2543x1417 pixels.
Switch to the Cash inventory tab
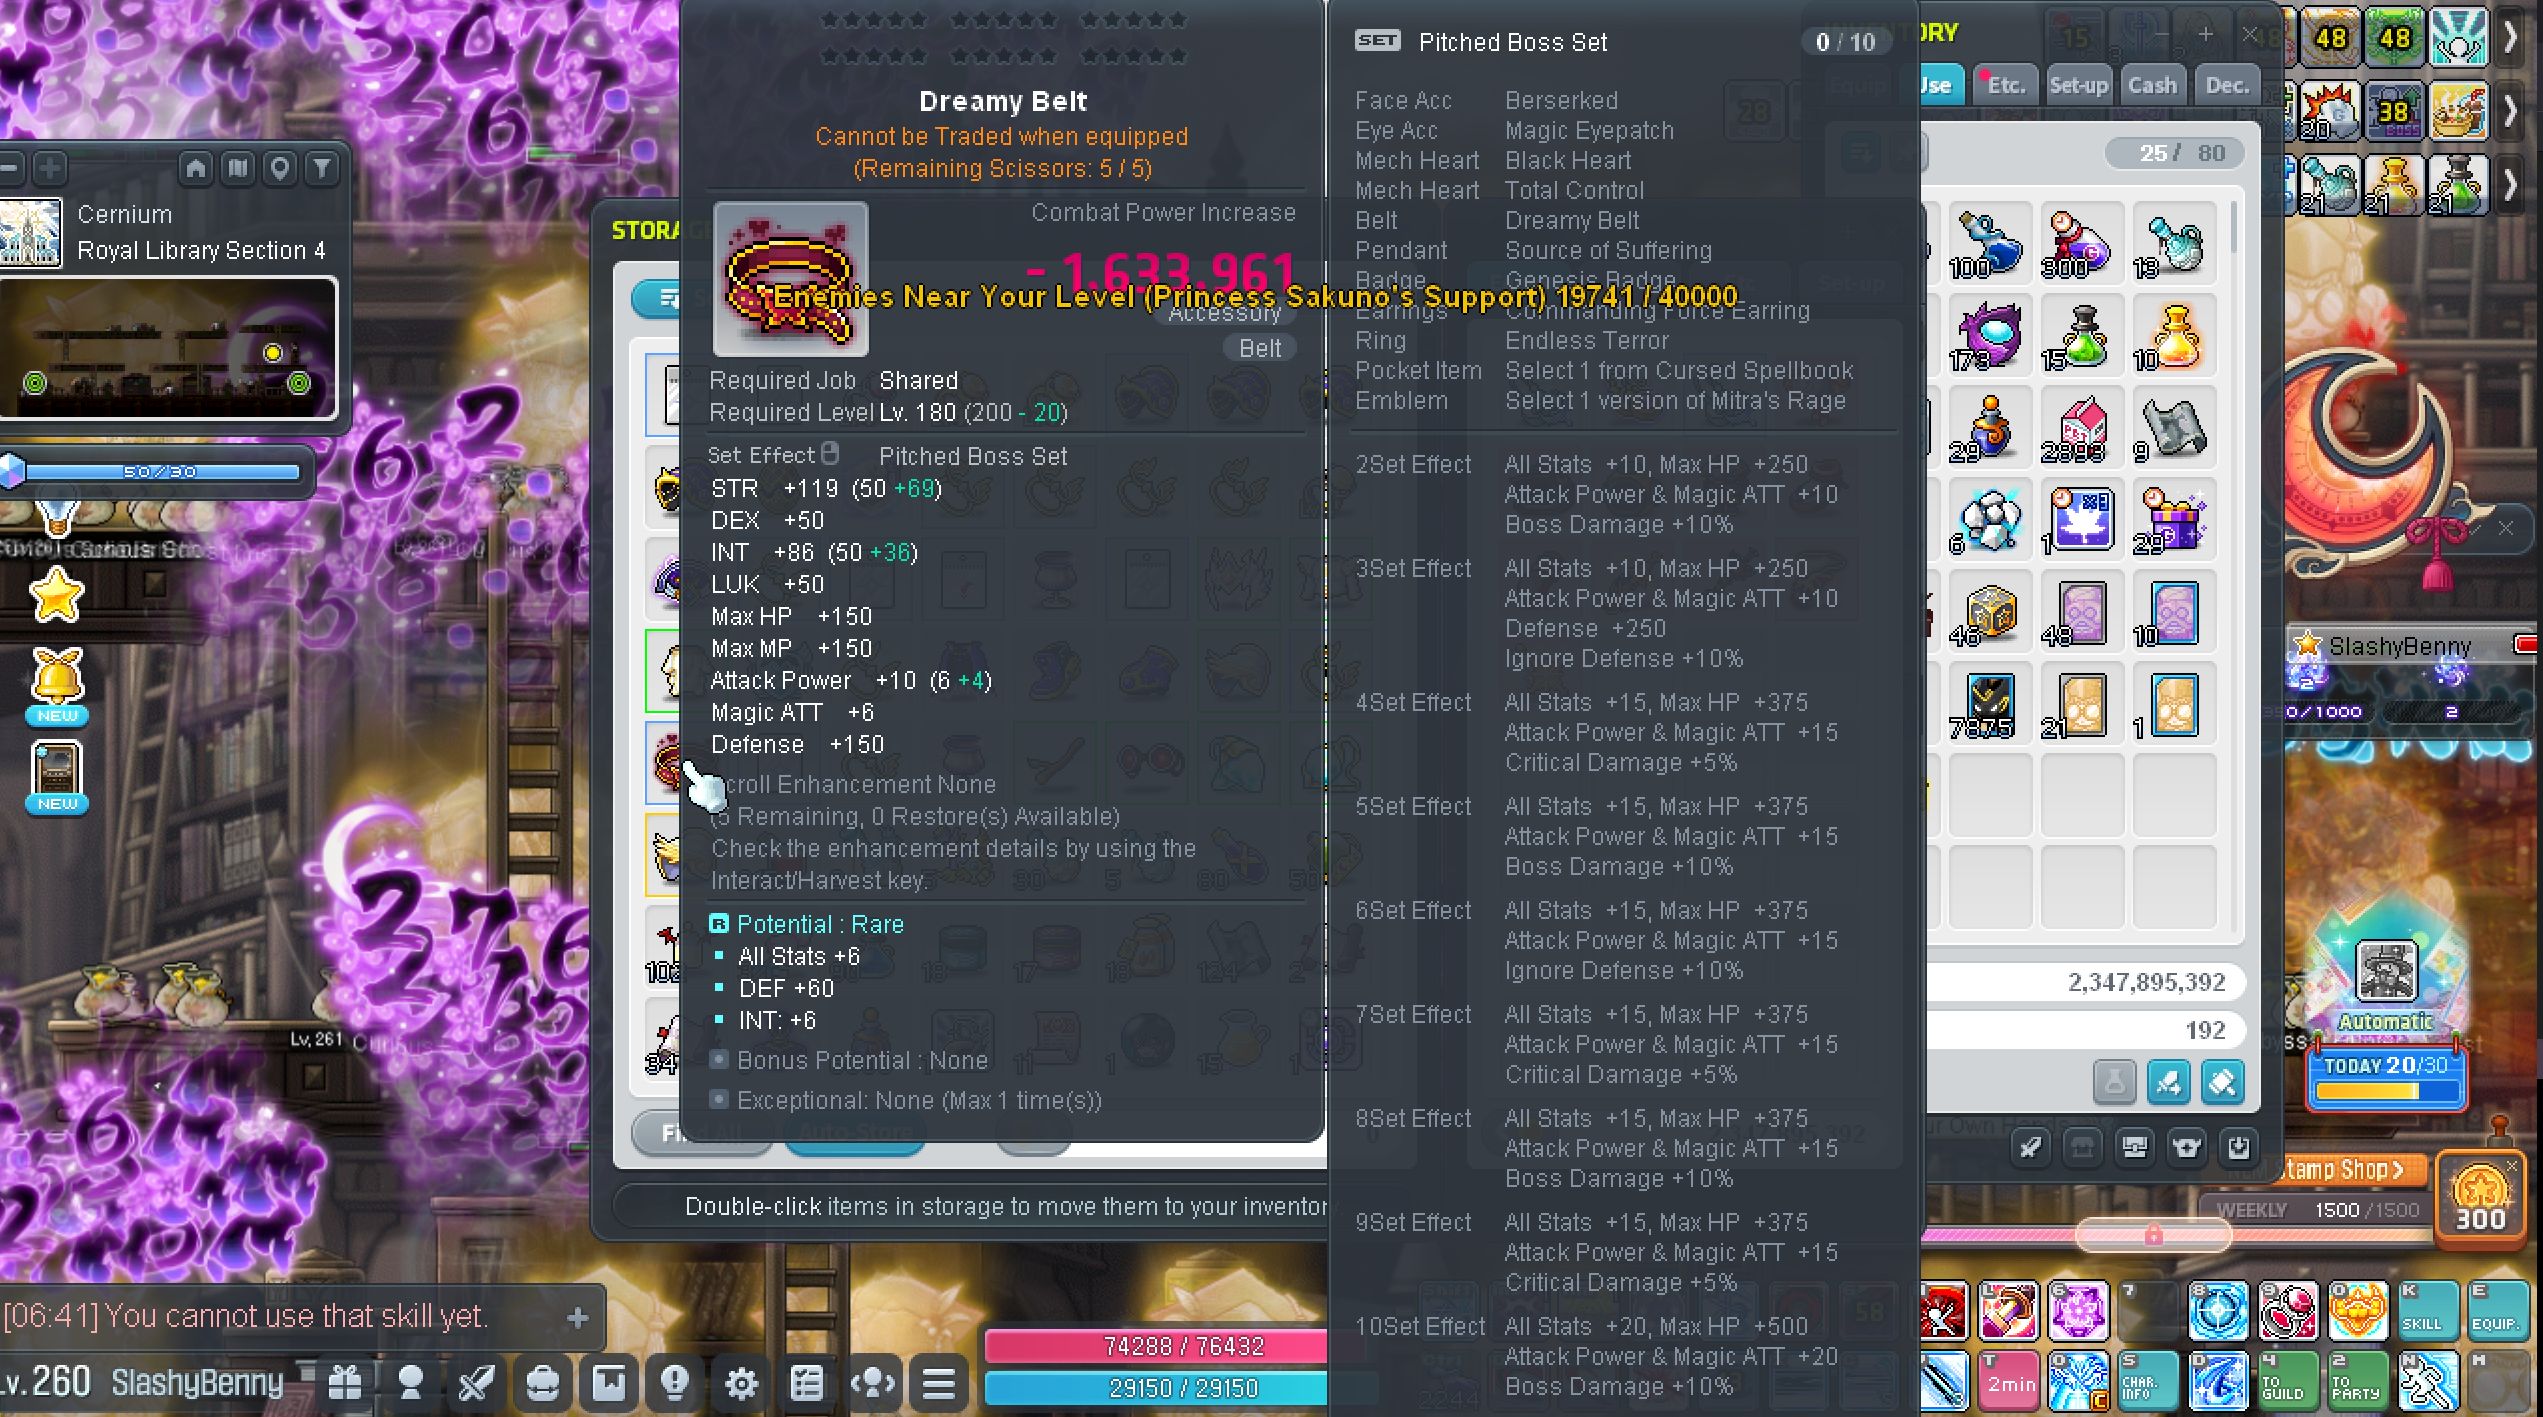click(x=2152, y=86)
